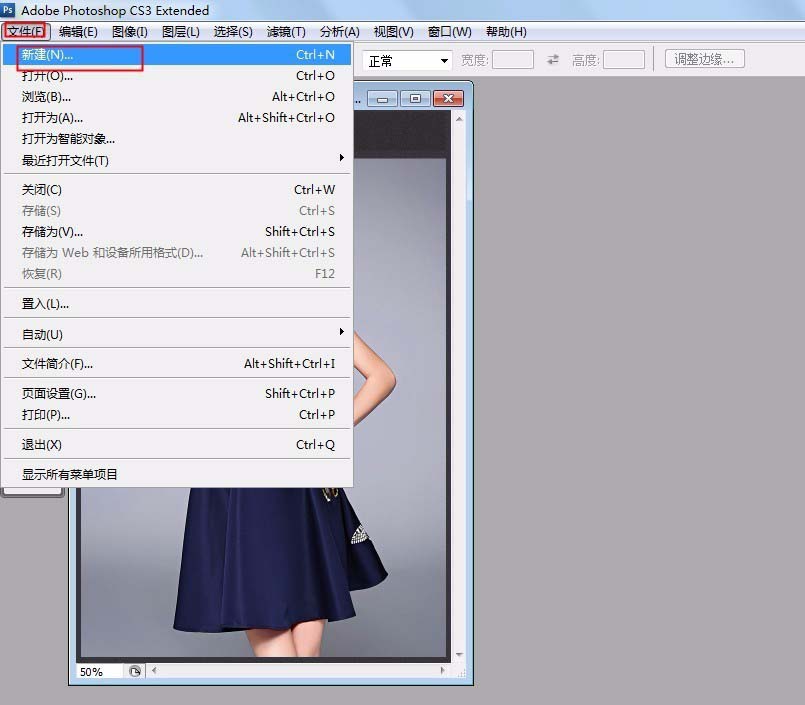This screenshot has height=705, width=805.
Task: Open the 图像(I) menu
Action: click(129, 32)
